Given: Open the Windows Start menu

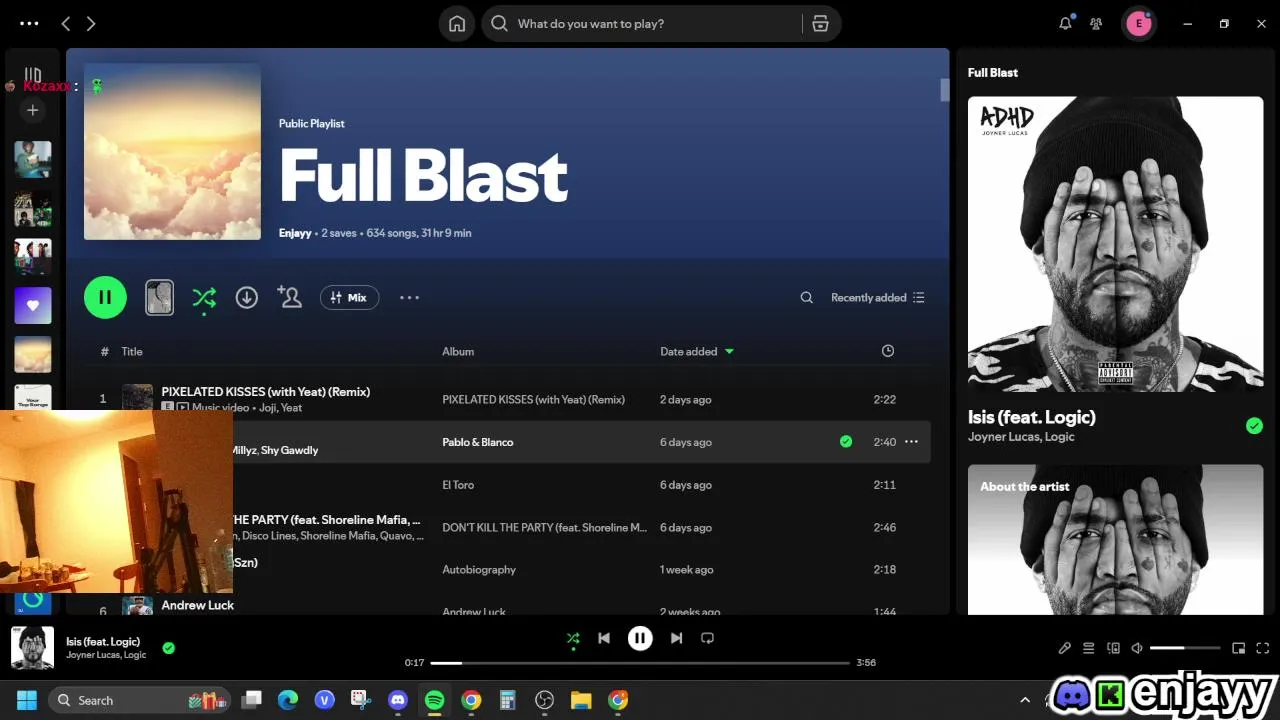Looking at the screenshot, I should 27,700.
